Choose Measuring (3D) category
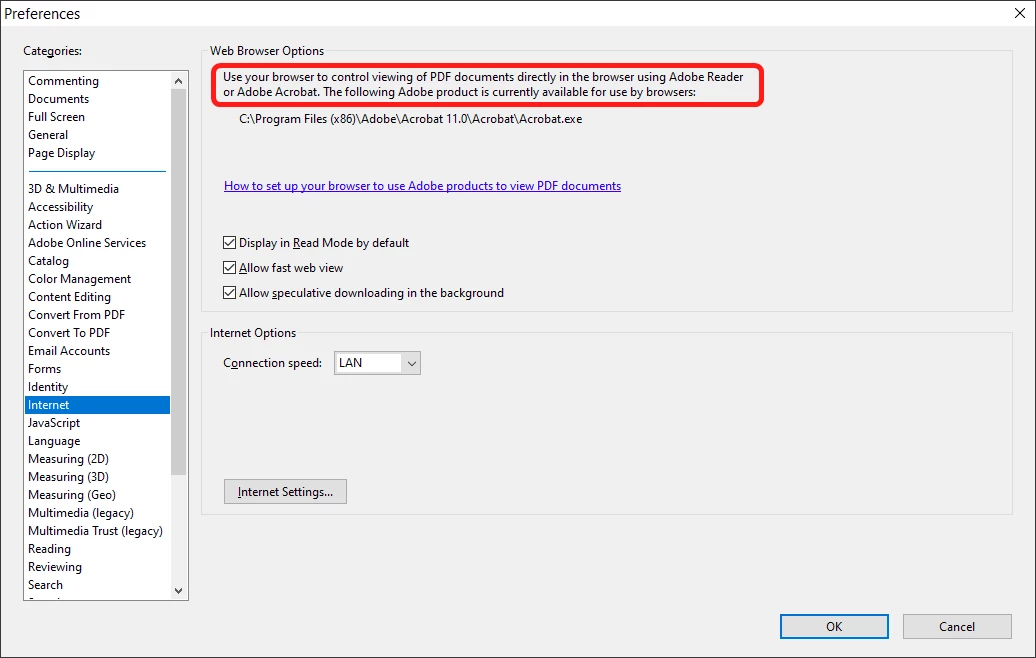This screenshot has width=1036, height=658. point(97,477)
